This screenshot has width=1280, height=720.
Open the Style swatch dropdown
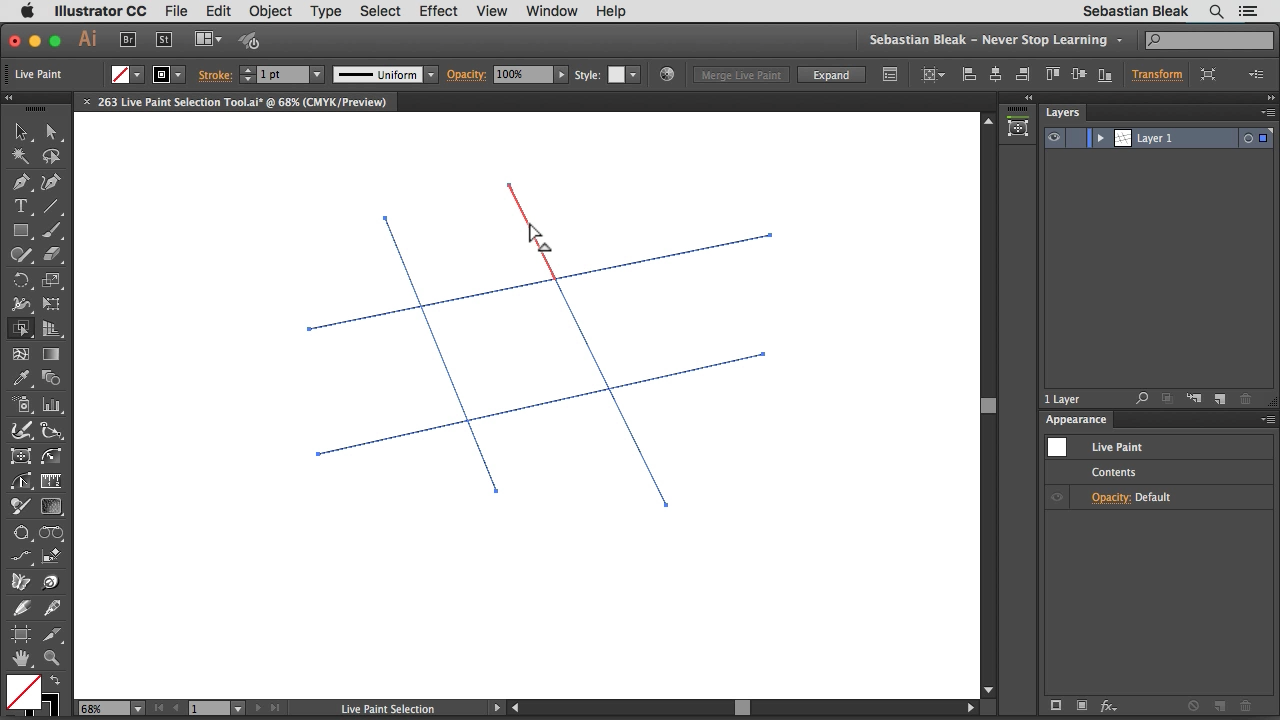pos(632,75)
